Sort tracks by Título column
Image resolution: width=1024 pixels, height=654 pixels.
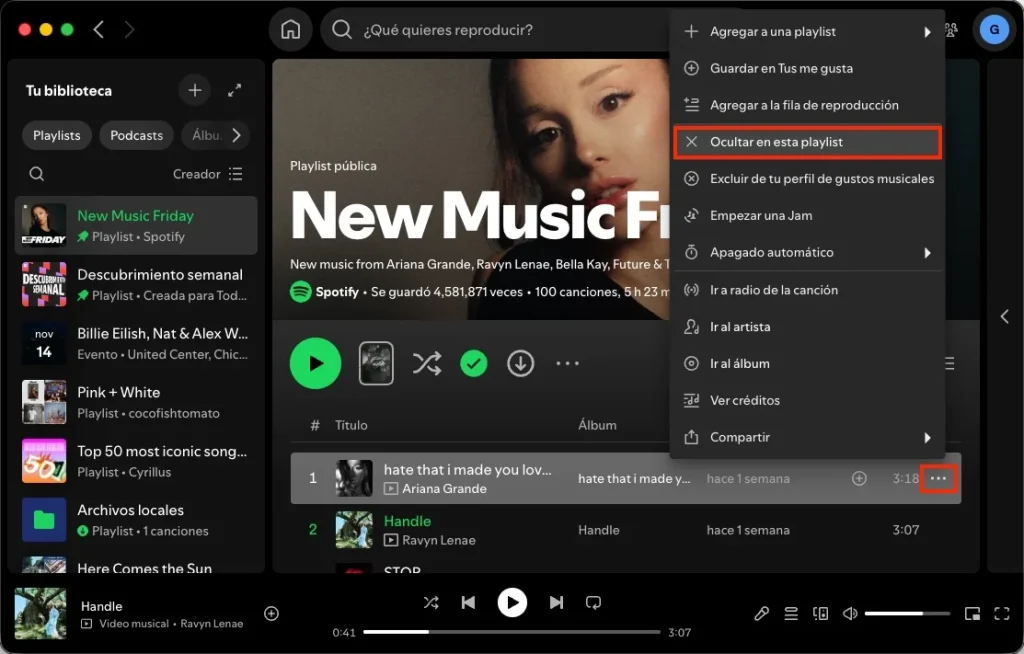pos(351,425)
